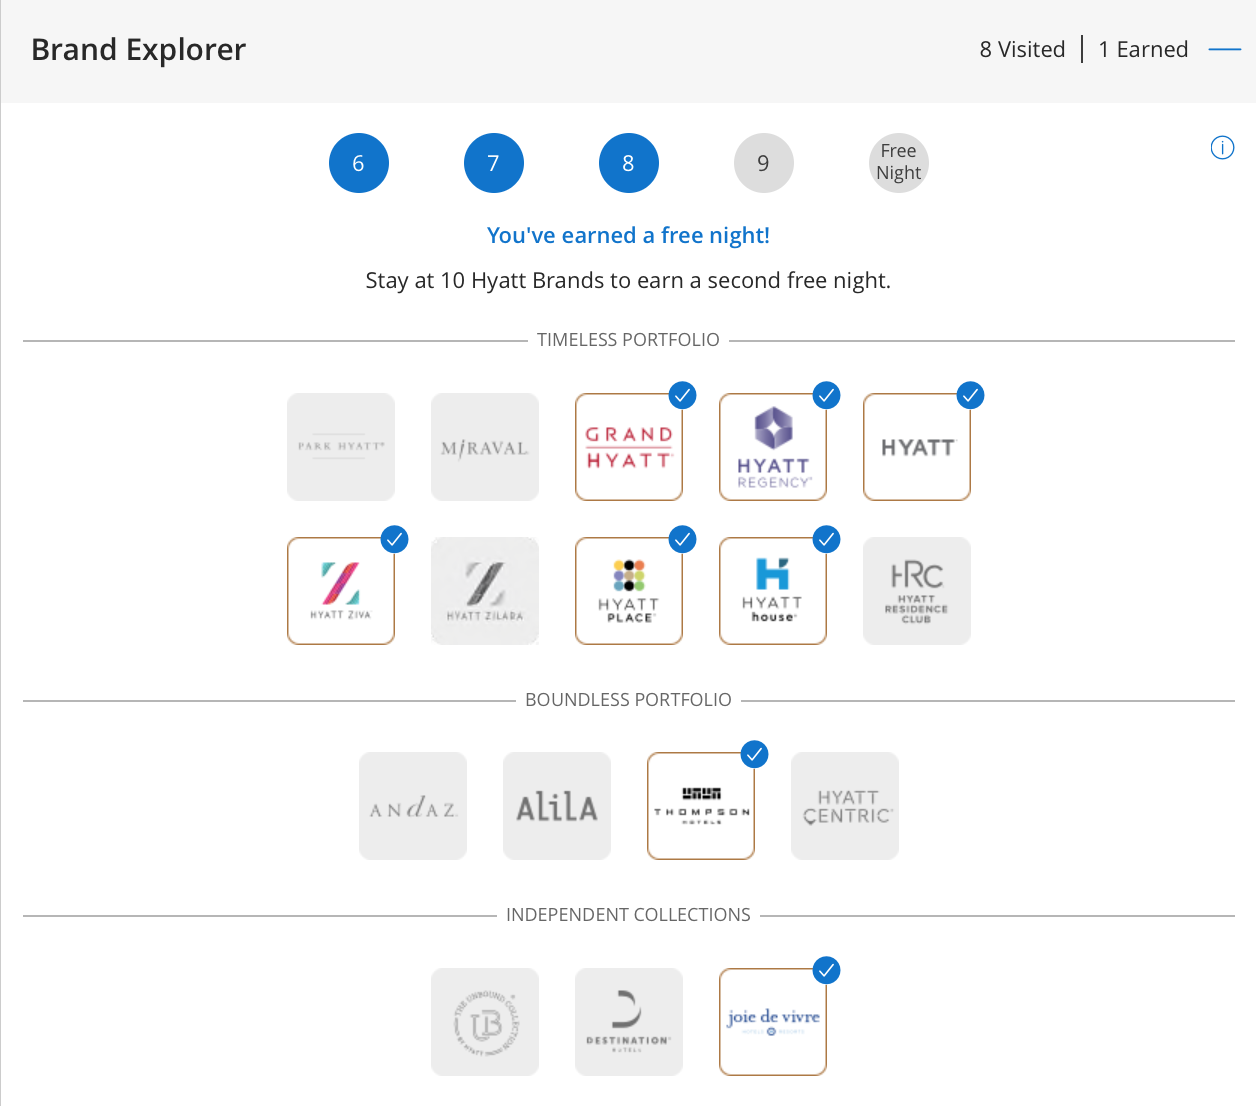Select the Miraval brand tile
The image size is (1256, 1106).
[485, 447]
